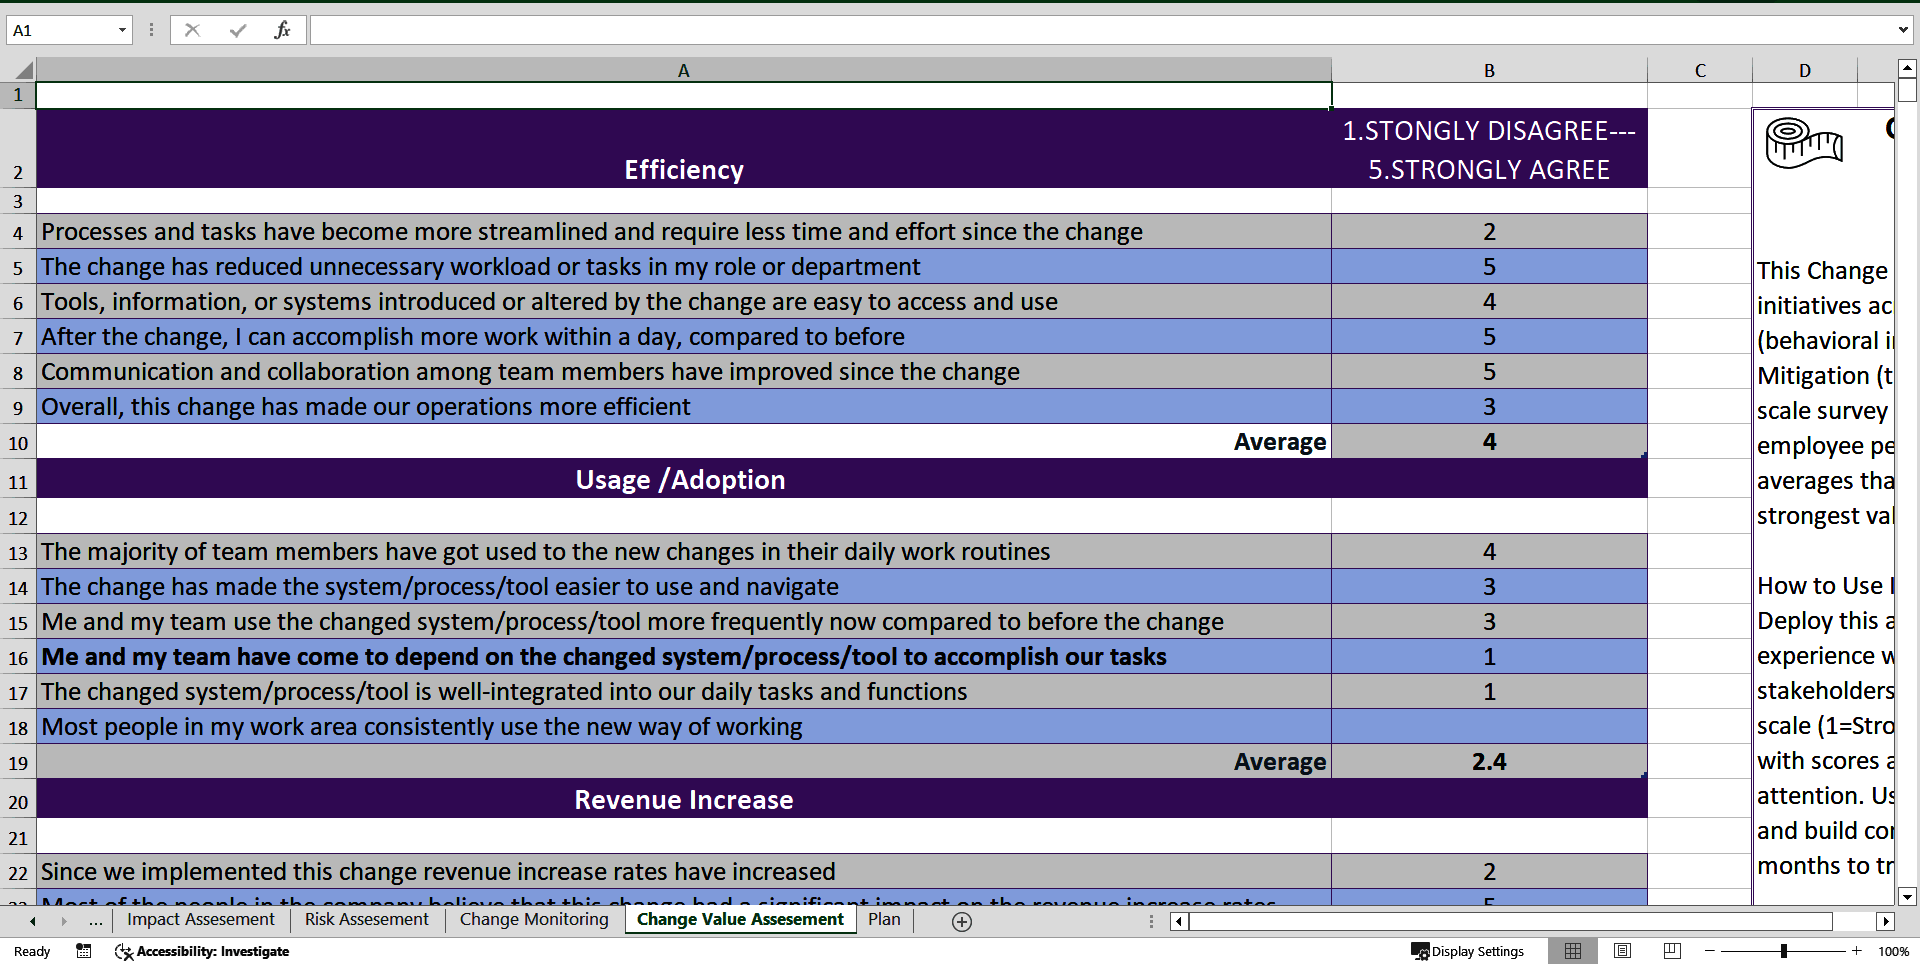Select the Usage Average value 2.4
Viewport: 1920px width, 966px height.
(x=1489, y=762)
